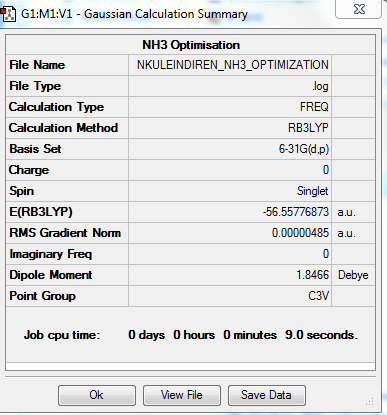Viewport: 387px width, 415px height.
Task: Click the RMS gradient value 0.00000485
Action: [x=300, y=233]
